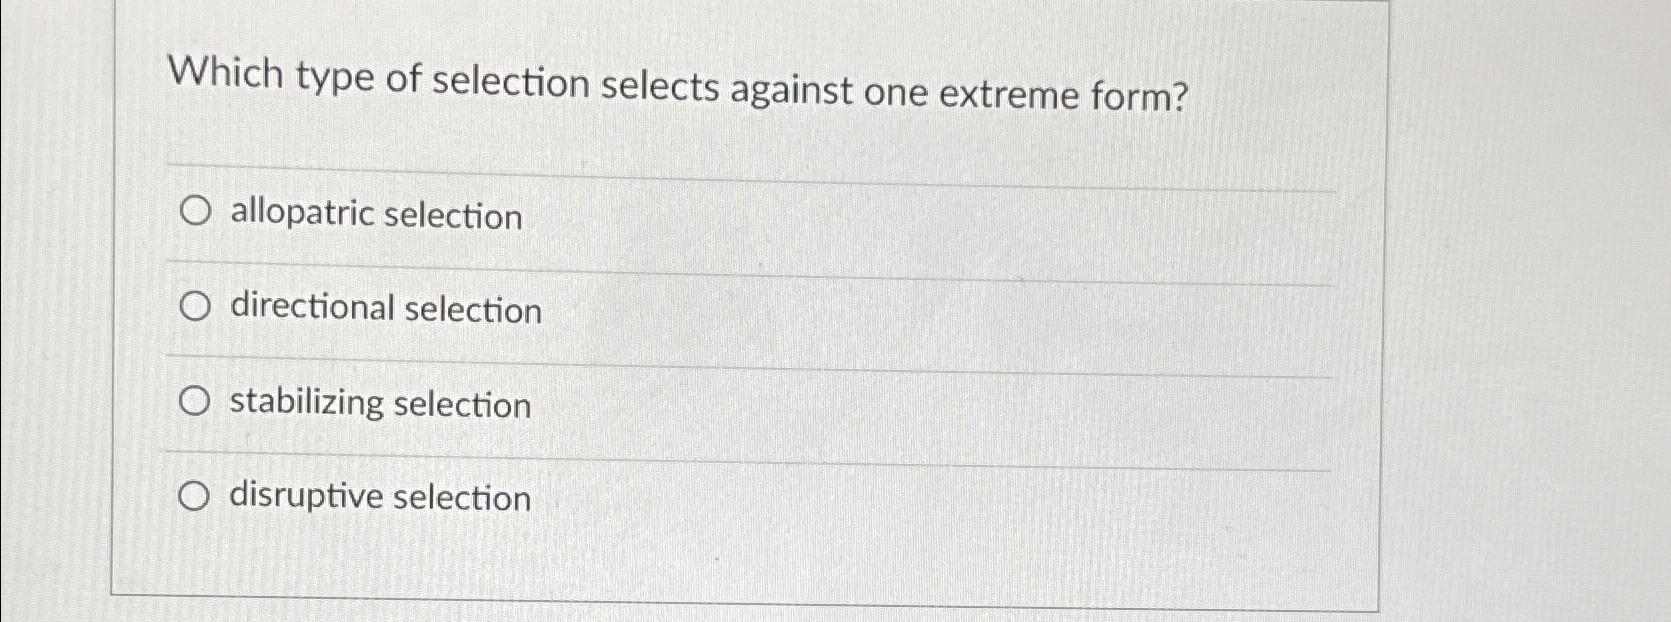Click the empty circle beside allopatric selection
Screen dimensions: 1671x622
[196, 211]
